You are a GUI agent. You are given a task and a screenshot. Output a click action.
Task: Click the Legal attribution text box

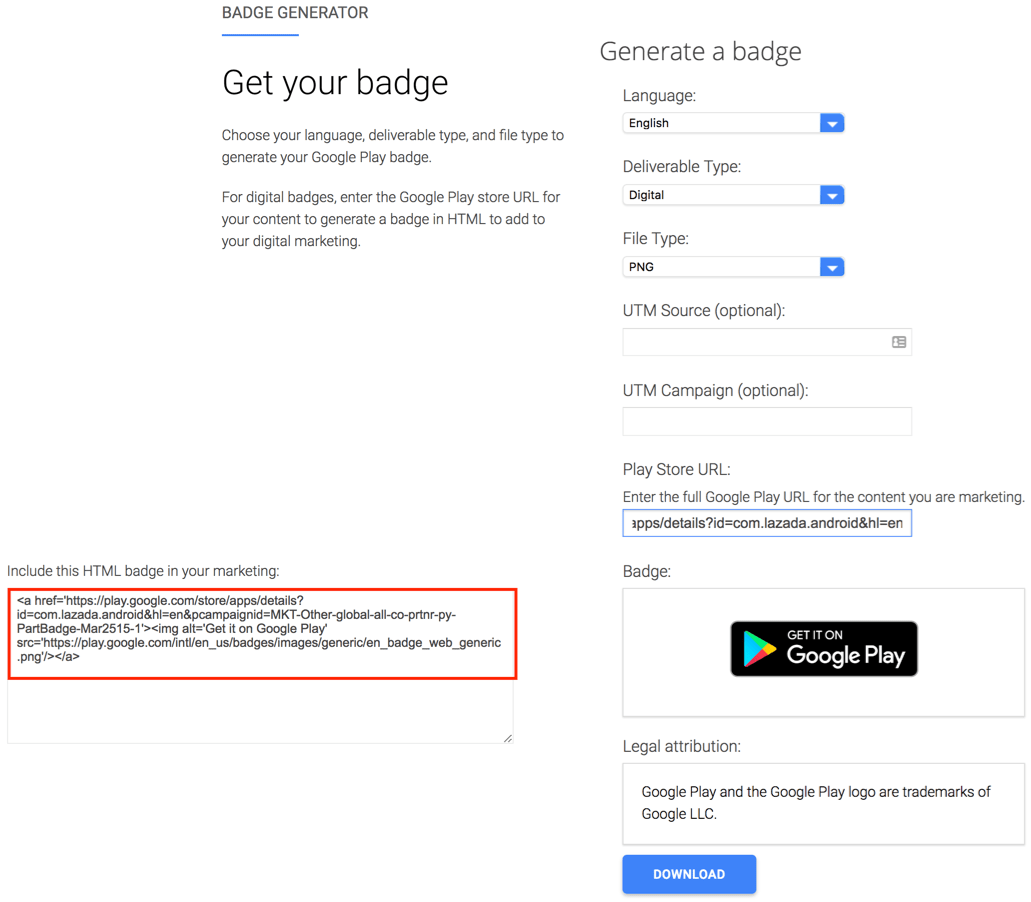tap(822, 803)
